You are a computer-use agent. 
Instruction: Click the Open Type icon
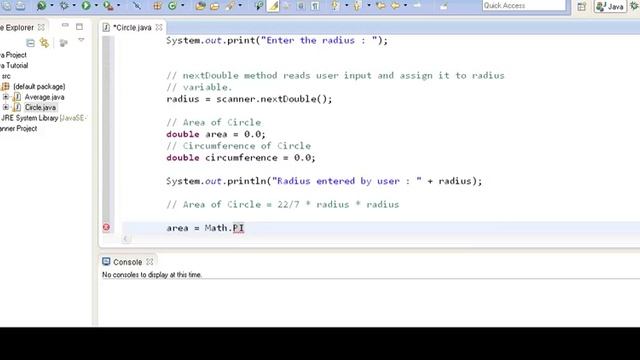tap(200, 5)
